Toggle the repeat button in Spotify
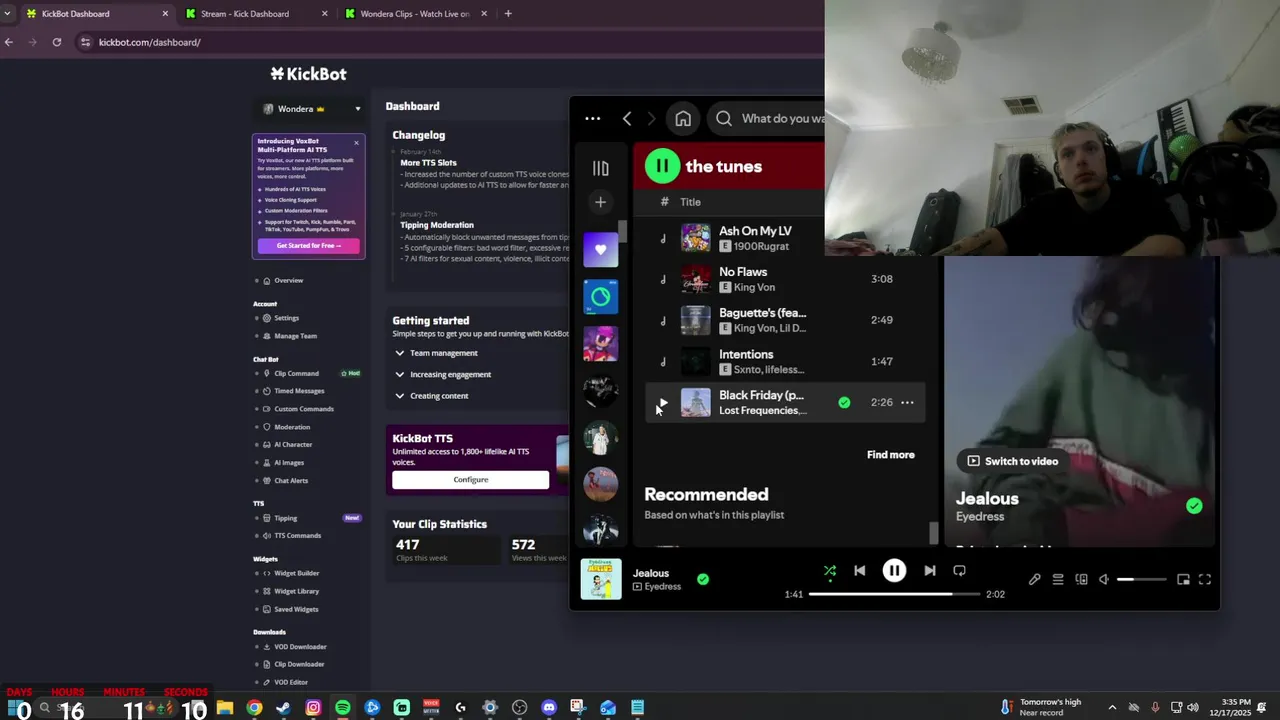The image size is (1280, 720). click(959, 571)
